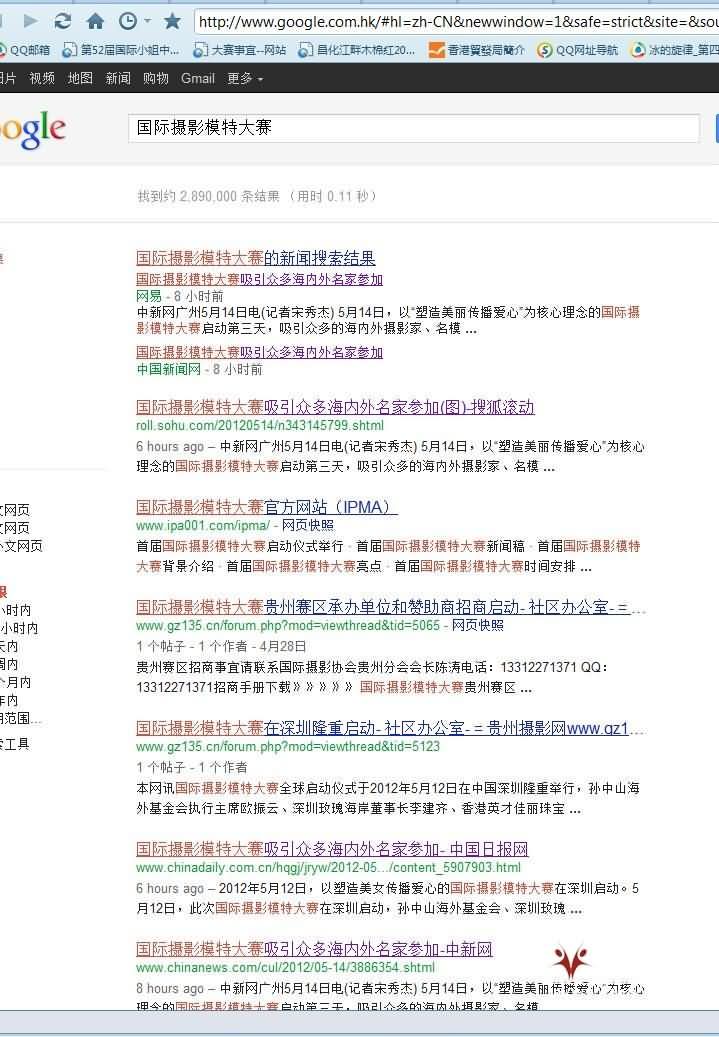Click the Google logo

point(32,130)
